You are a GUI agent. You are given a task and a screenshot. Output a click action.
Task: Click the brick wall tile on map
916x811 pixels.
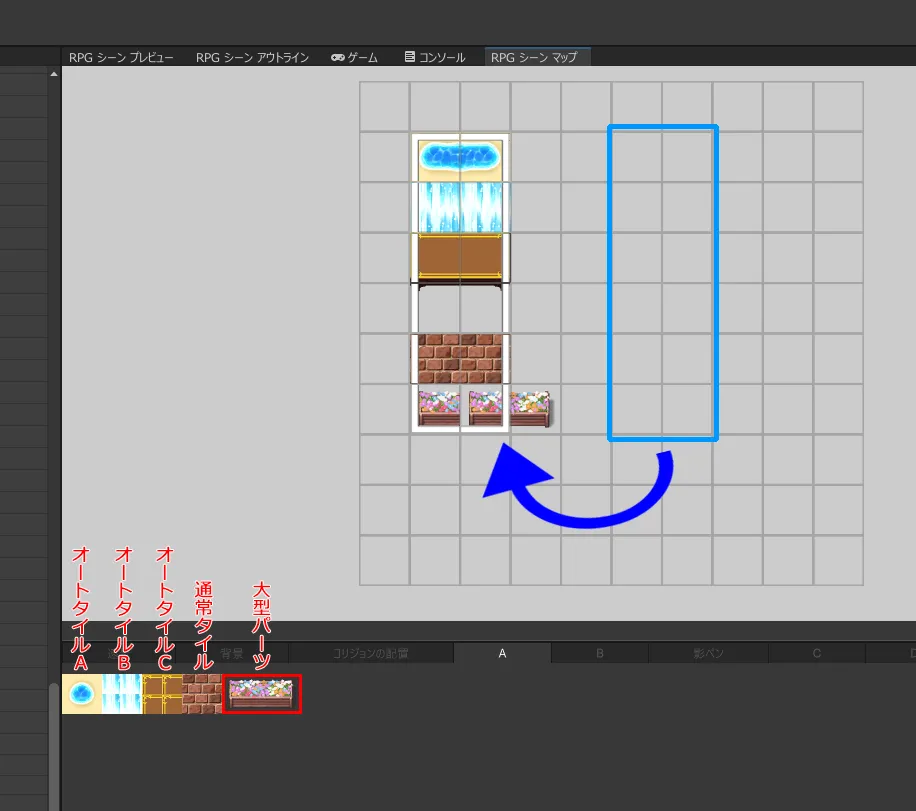tap(459, 359)
